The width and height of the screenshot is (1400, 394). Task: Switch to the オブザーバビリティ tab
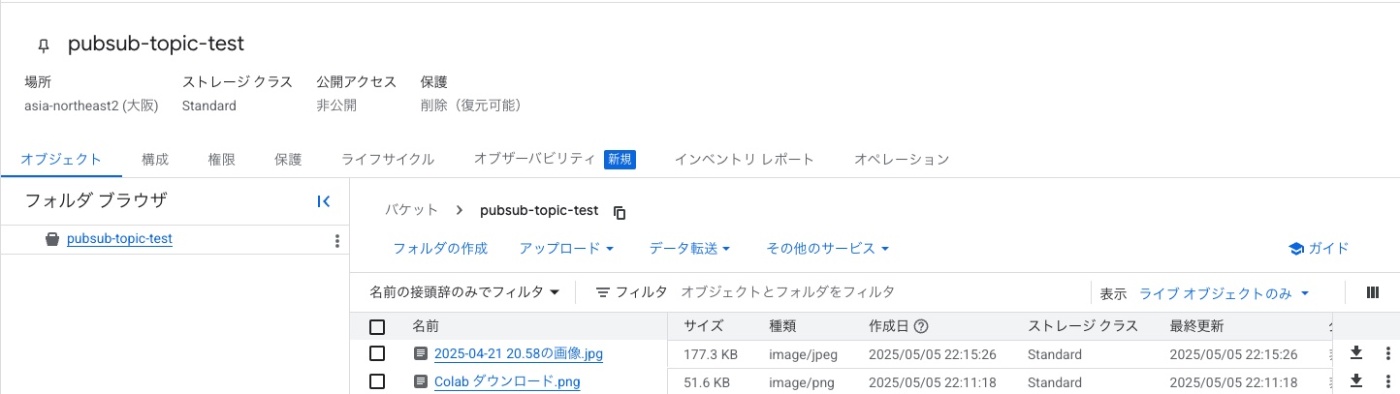pyautogui.click(x=534, y=159)
